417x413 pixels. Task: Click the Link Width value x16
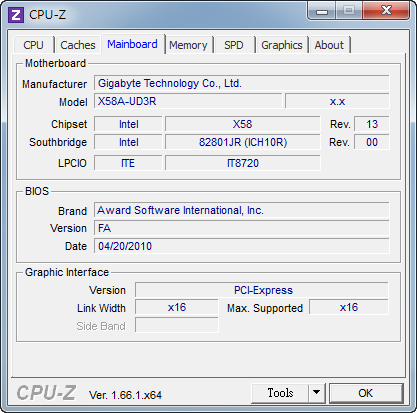click(177, 307)
